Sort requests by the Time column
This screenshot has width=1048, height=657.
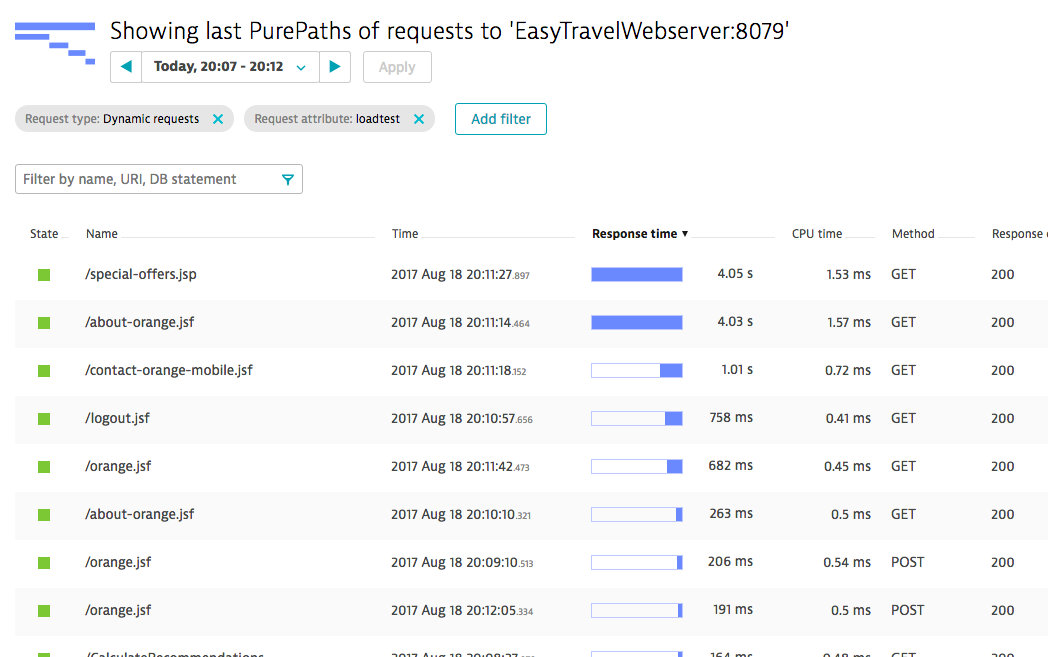404,233
